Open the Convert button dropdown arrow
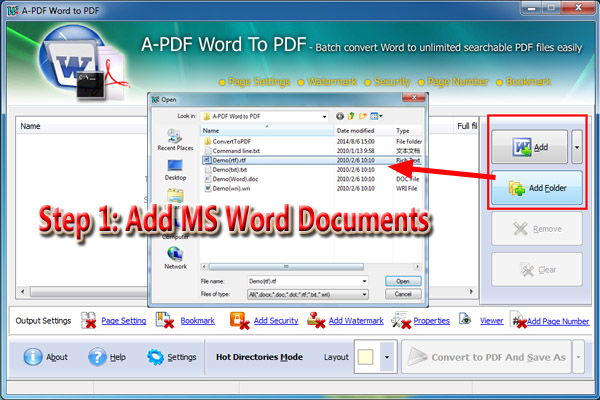This screenshot has width=600, height=400. [579, 357]
